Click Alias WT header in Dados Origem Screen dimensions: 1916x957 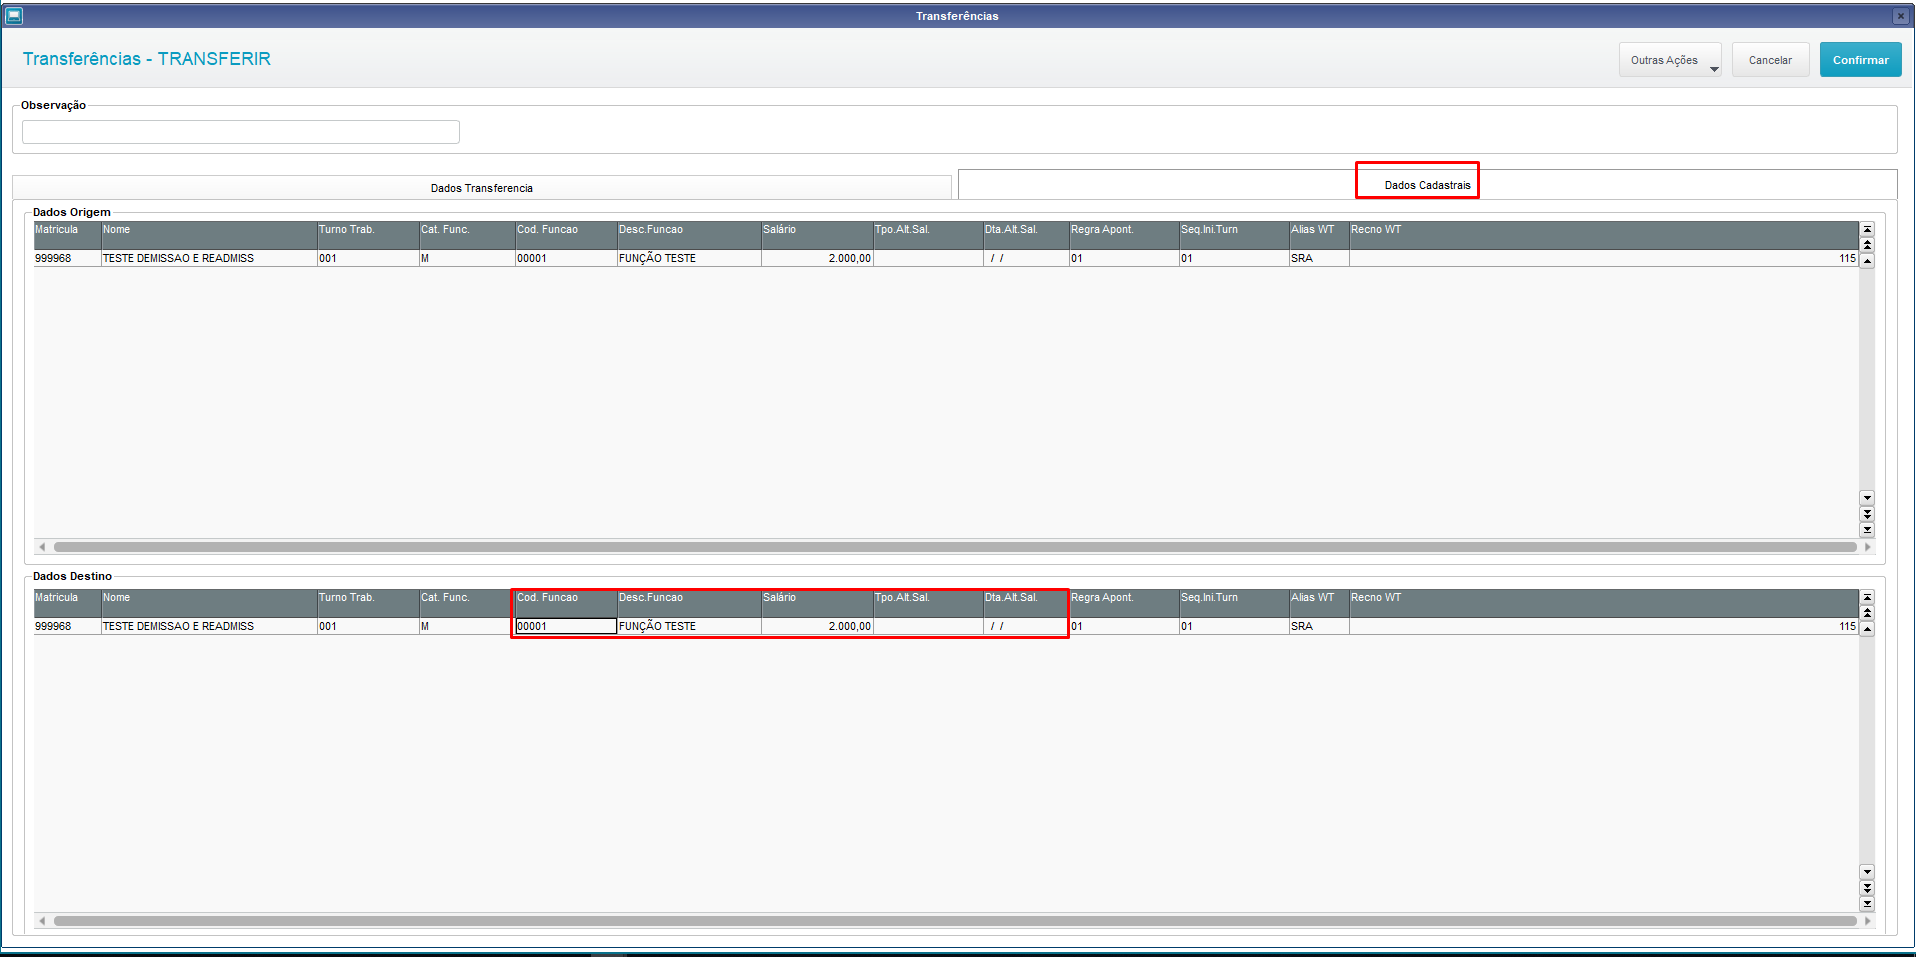click(x=1319, y=236)
